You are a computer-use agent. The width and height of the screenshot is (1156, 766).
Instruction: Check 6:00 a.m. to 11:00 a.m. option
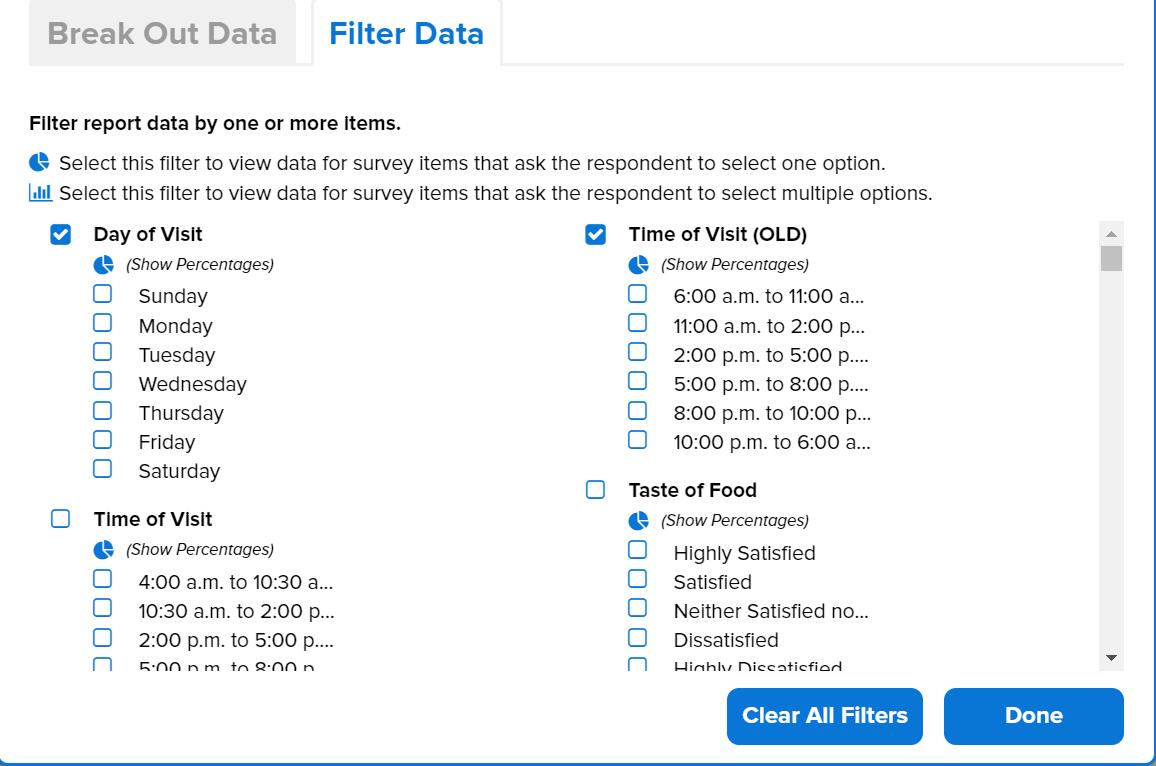coord(638,294)
